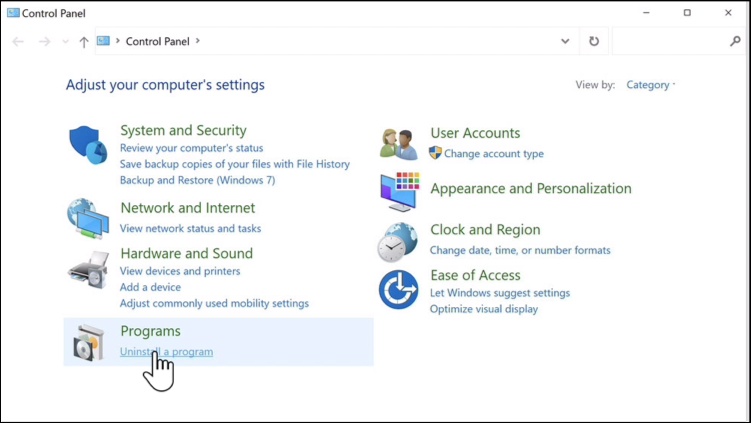Viewport: 751px width, 423px height.
Task: Open the User Accounts people icon
Action: (x=398, y=144)
